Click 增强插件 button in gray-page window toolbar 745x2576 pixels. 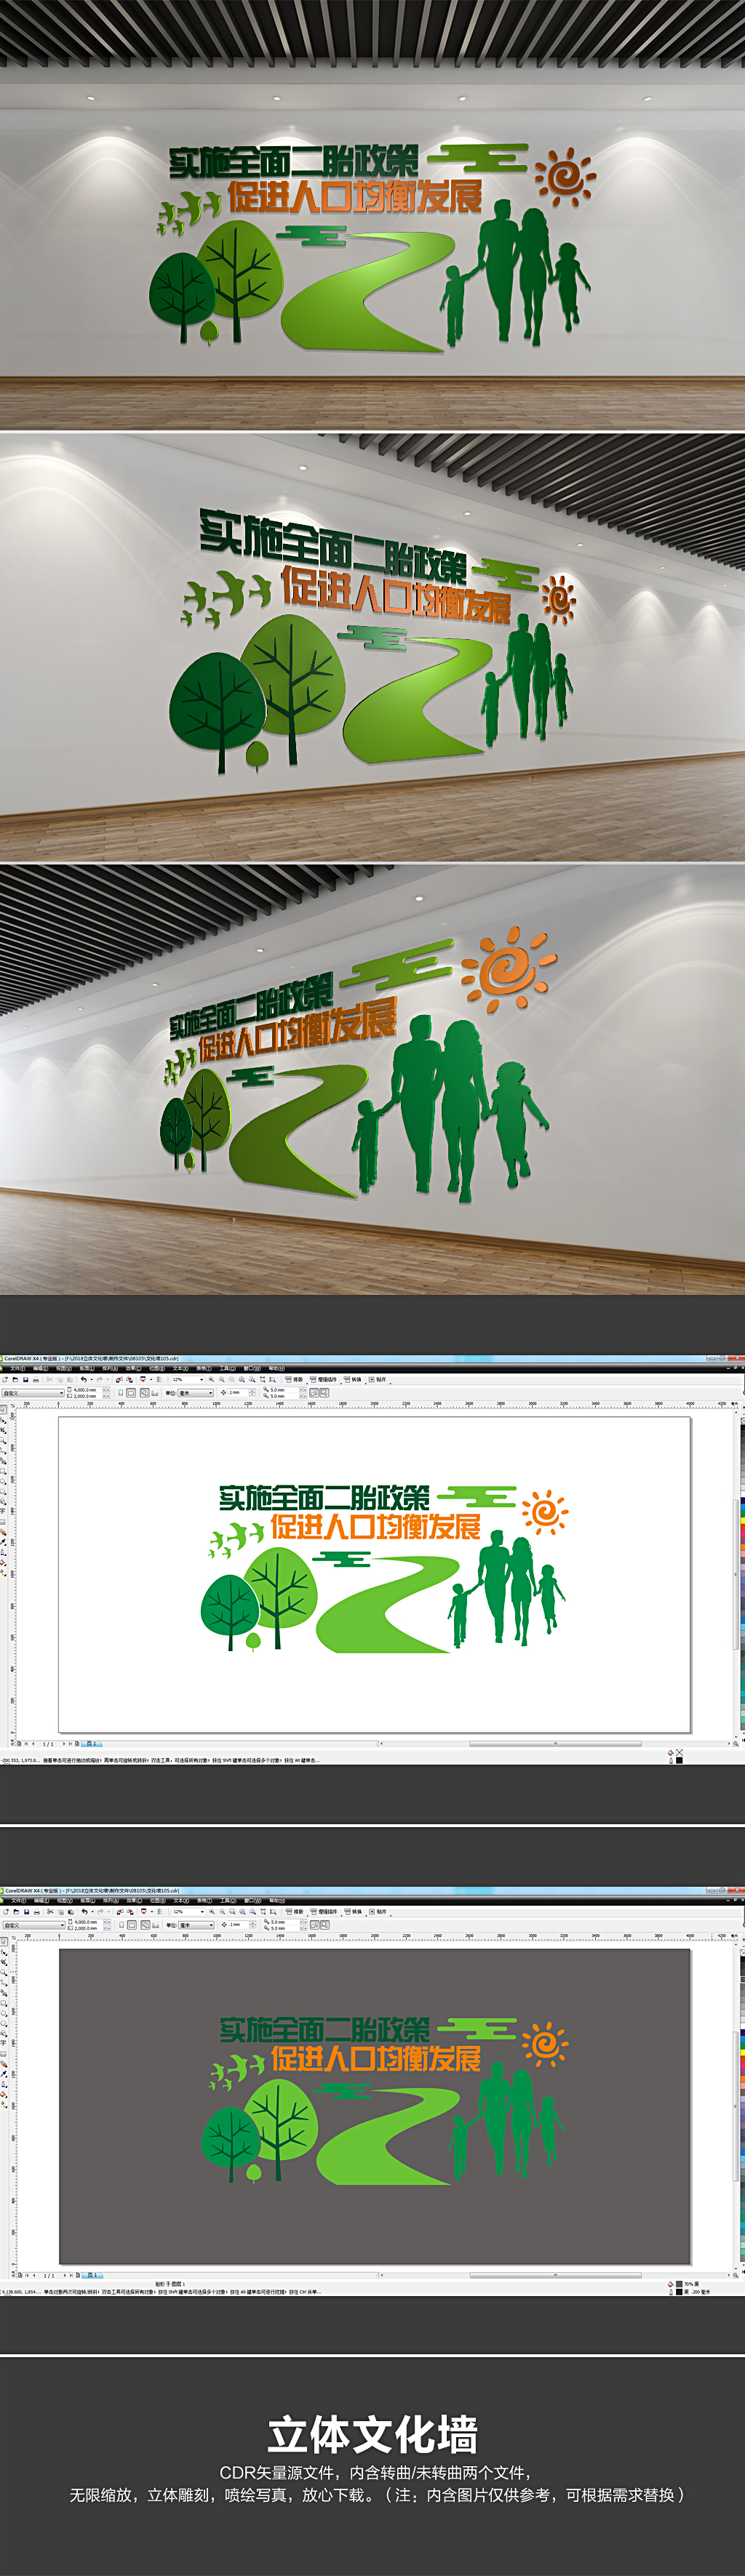(x=324, y=1911)
